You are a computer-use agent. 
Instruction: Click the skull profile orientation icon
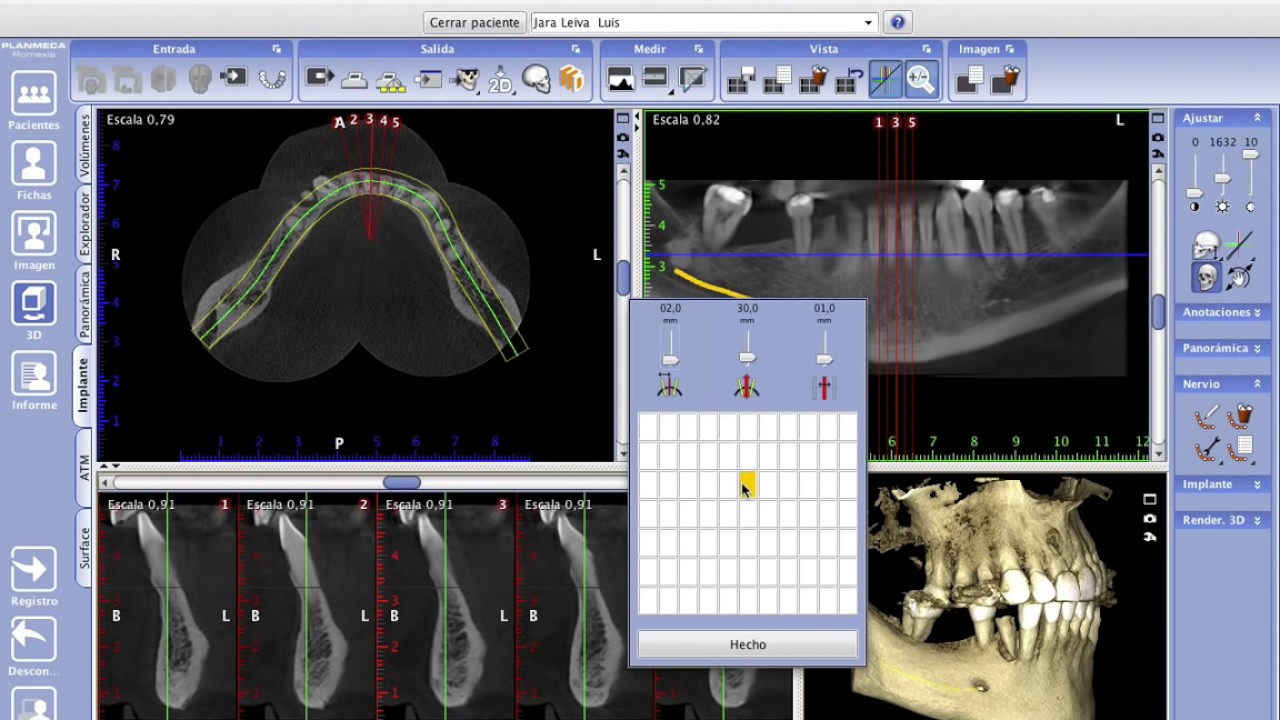click(1206, 244)
